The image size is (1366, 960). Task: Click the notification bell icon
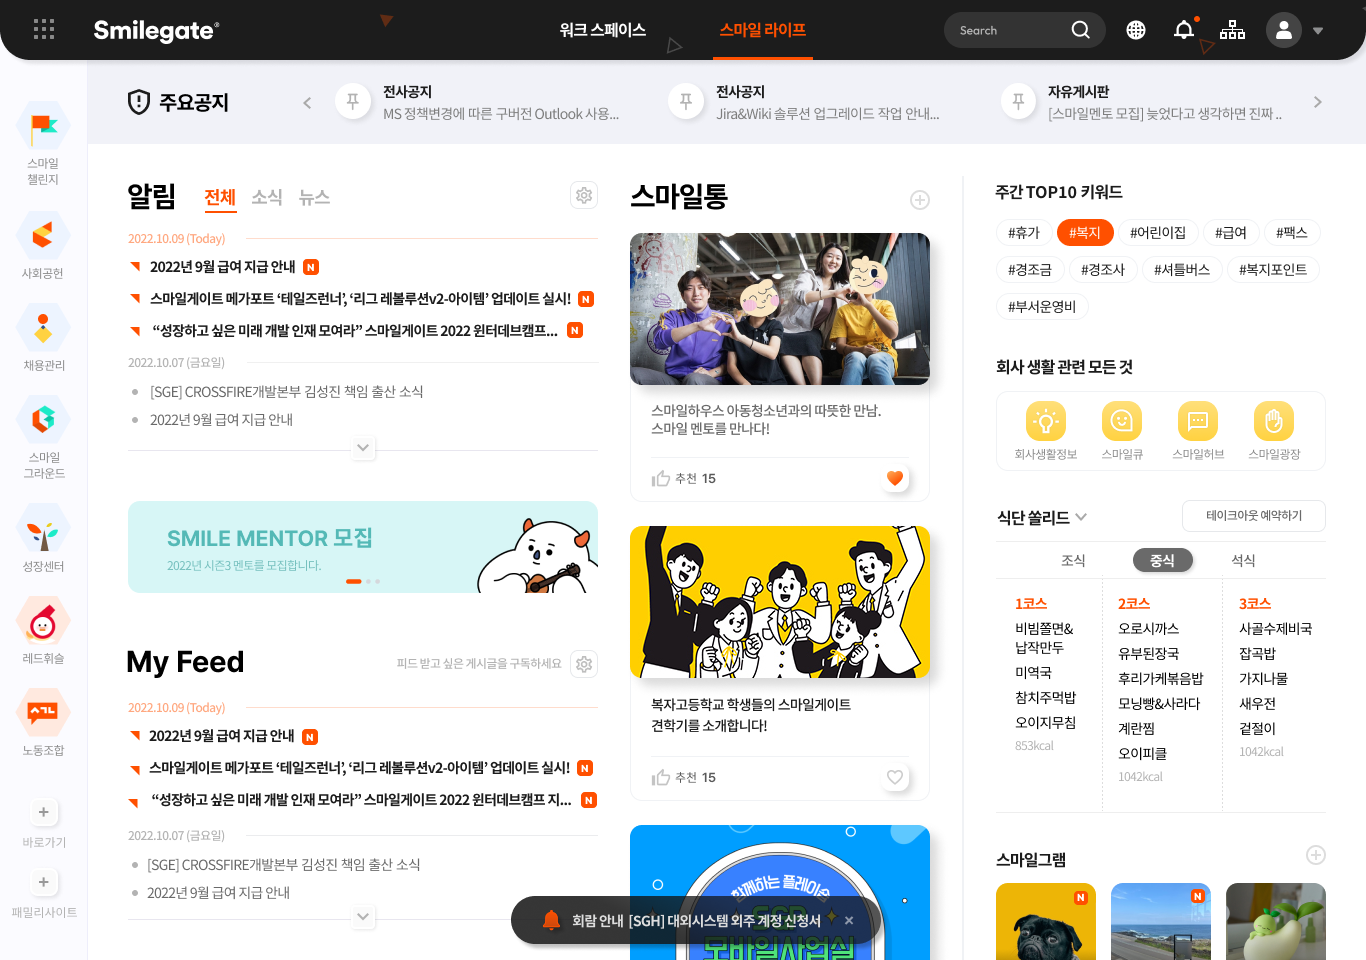click(1183, 30)
